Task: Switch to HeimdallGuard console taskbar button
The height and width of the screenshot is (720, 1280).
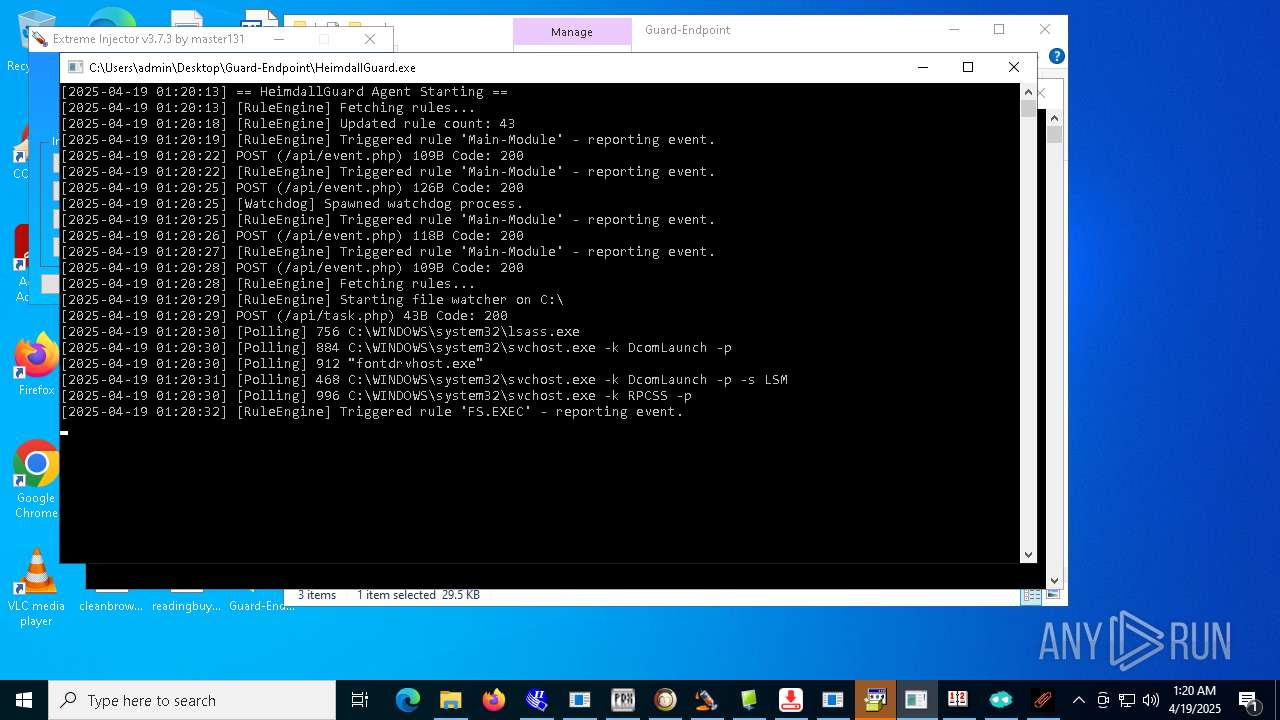Action: [x=916, y=700]
